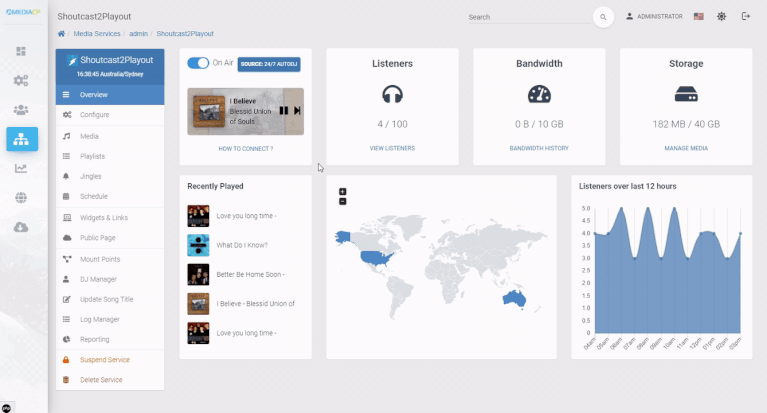Image resolution: width=767 pixels, height=413 pixels.
Task: Toggle the On Air switch
Action: [x=198, y=63]
